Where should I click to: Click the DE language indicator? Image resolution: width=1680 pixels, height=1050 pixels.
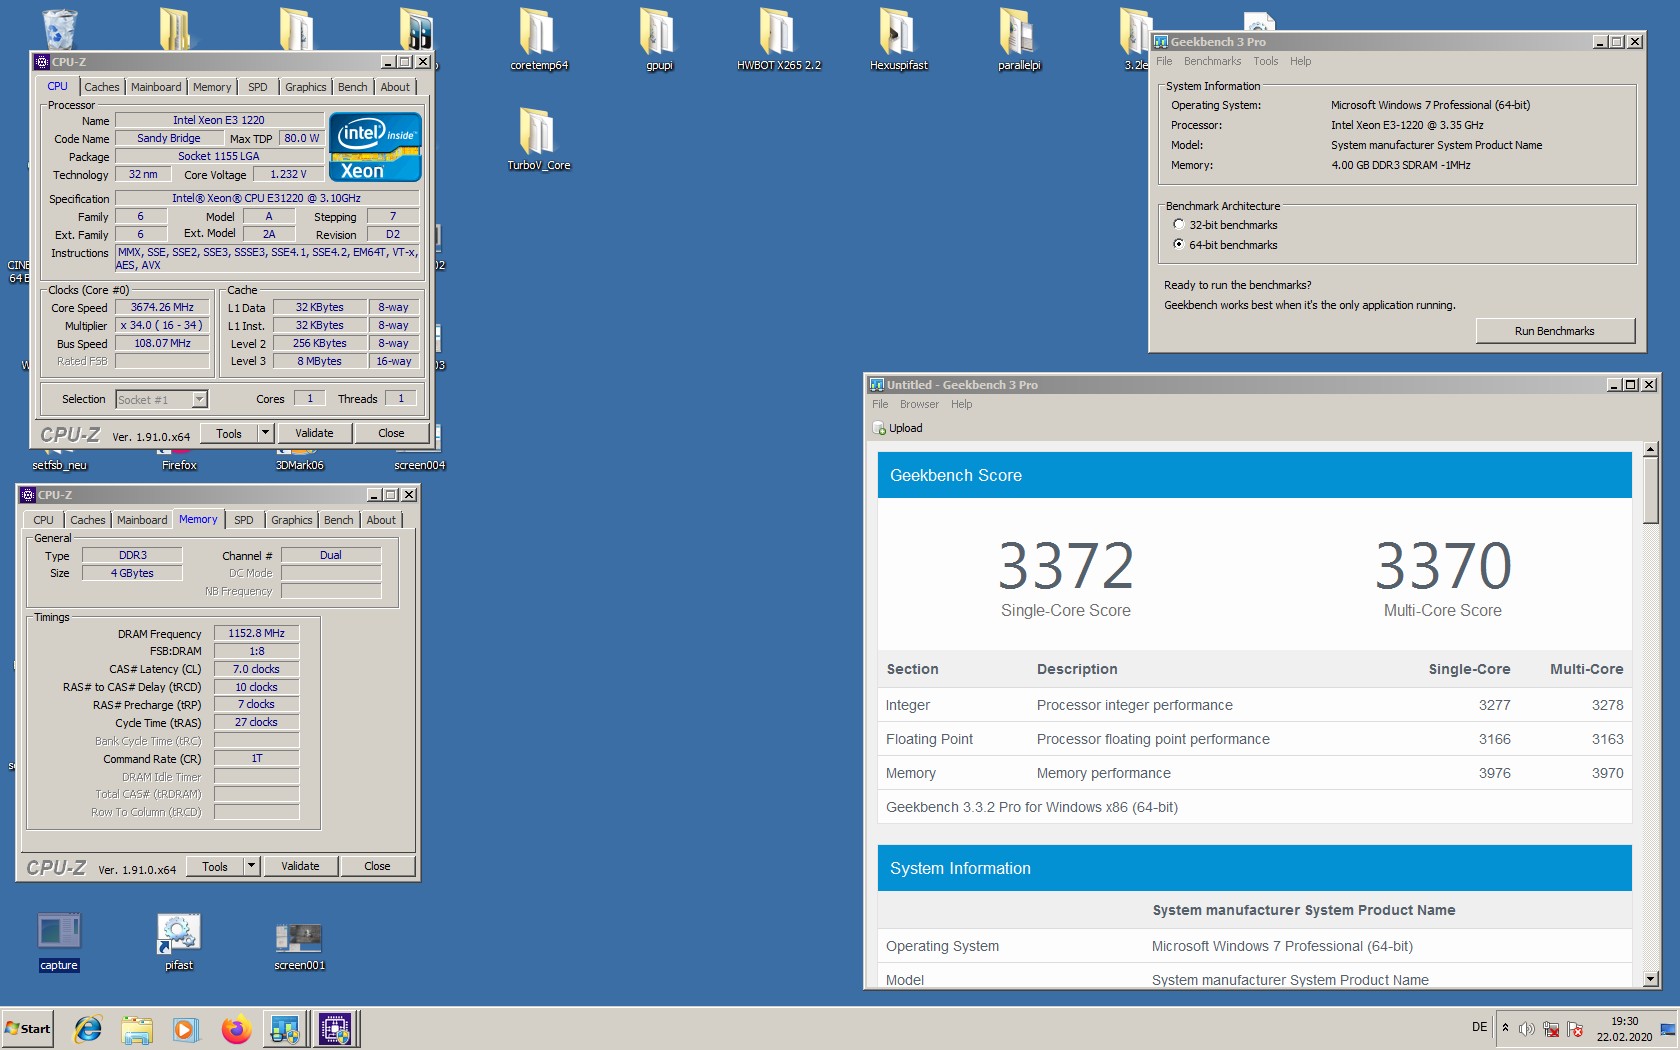1480,1027
